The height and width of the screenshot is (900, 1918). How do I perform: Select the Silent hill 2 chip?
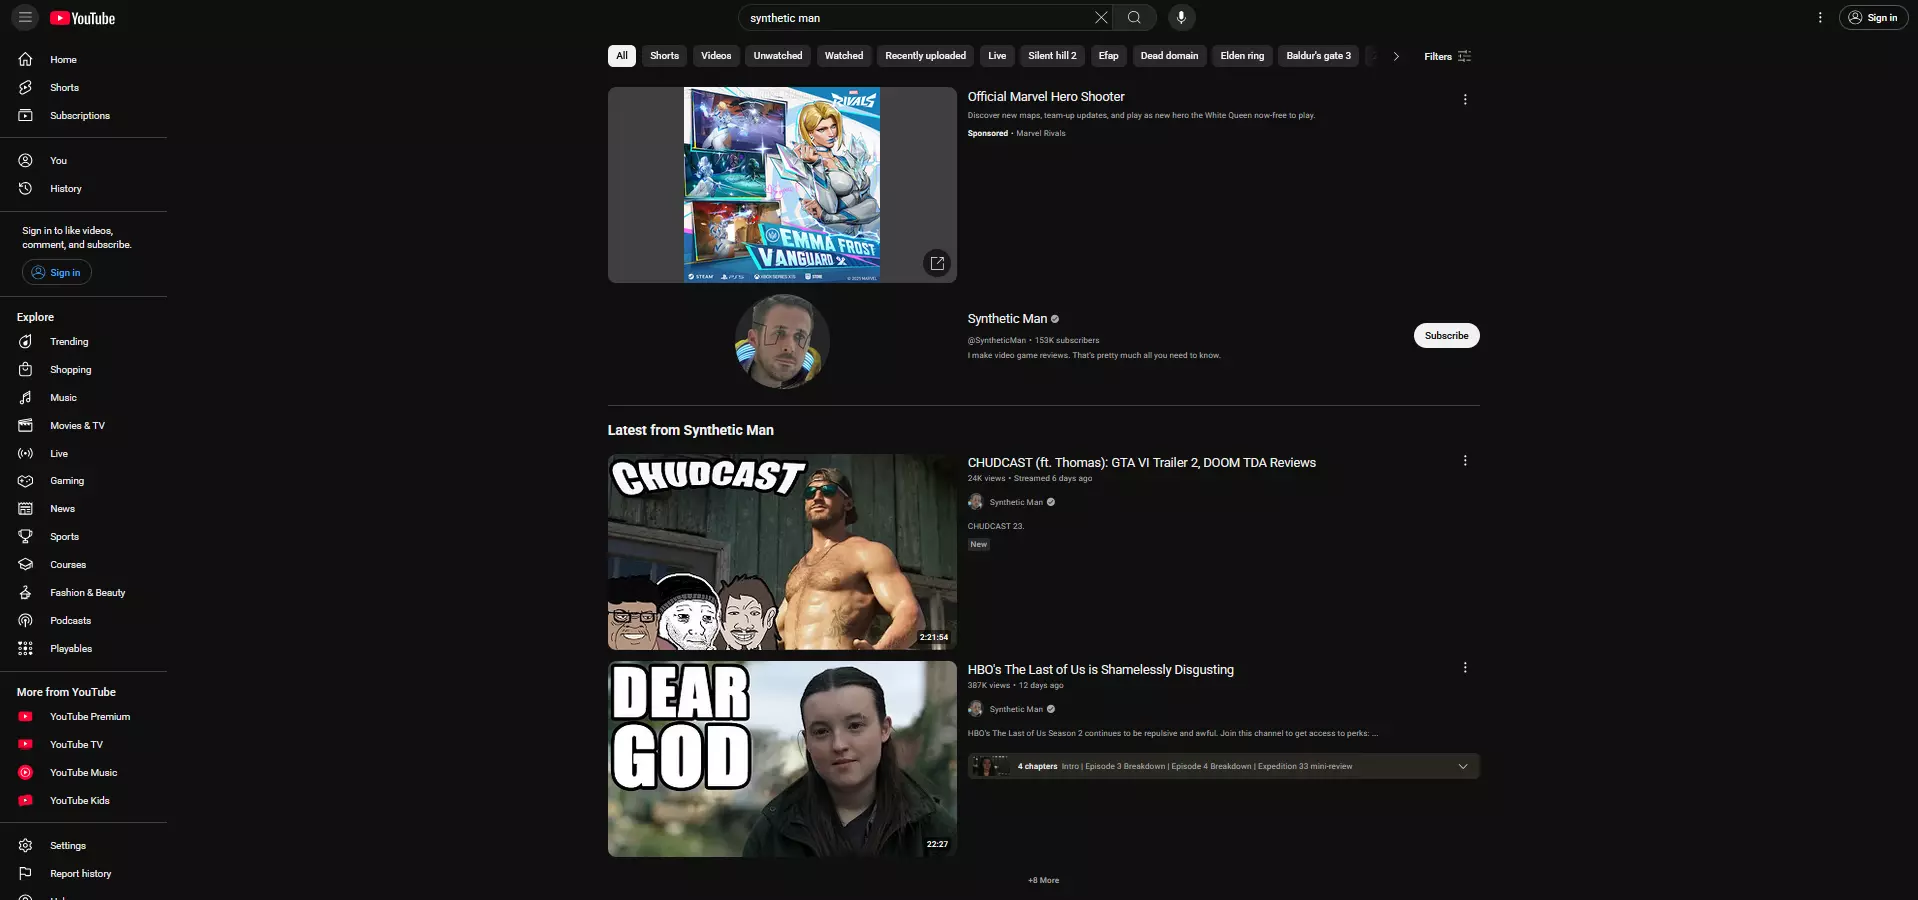[1052, 56]
